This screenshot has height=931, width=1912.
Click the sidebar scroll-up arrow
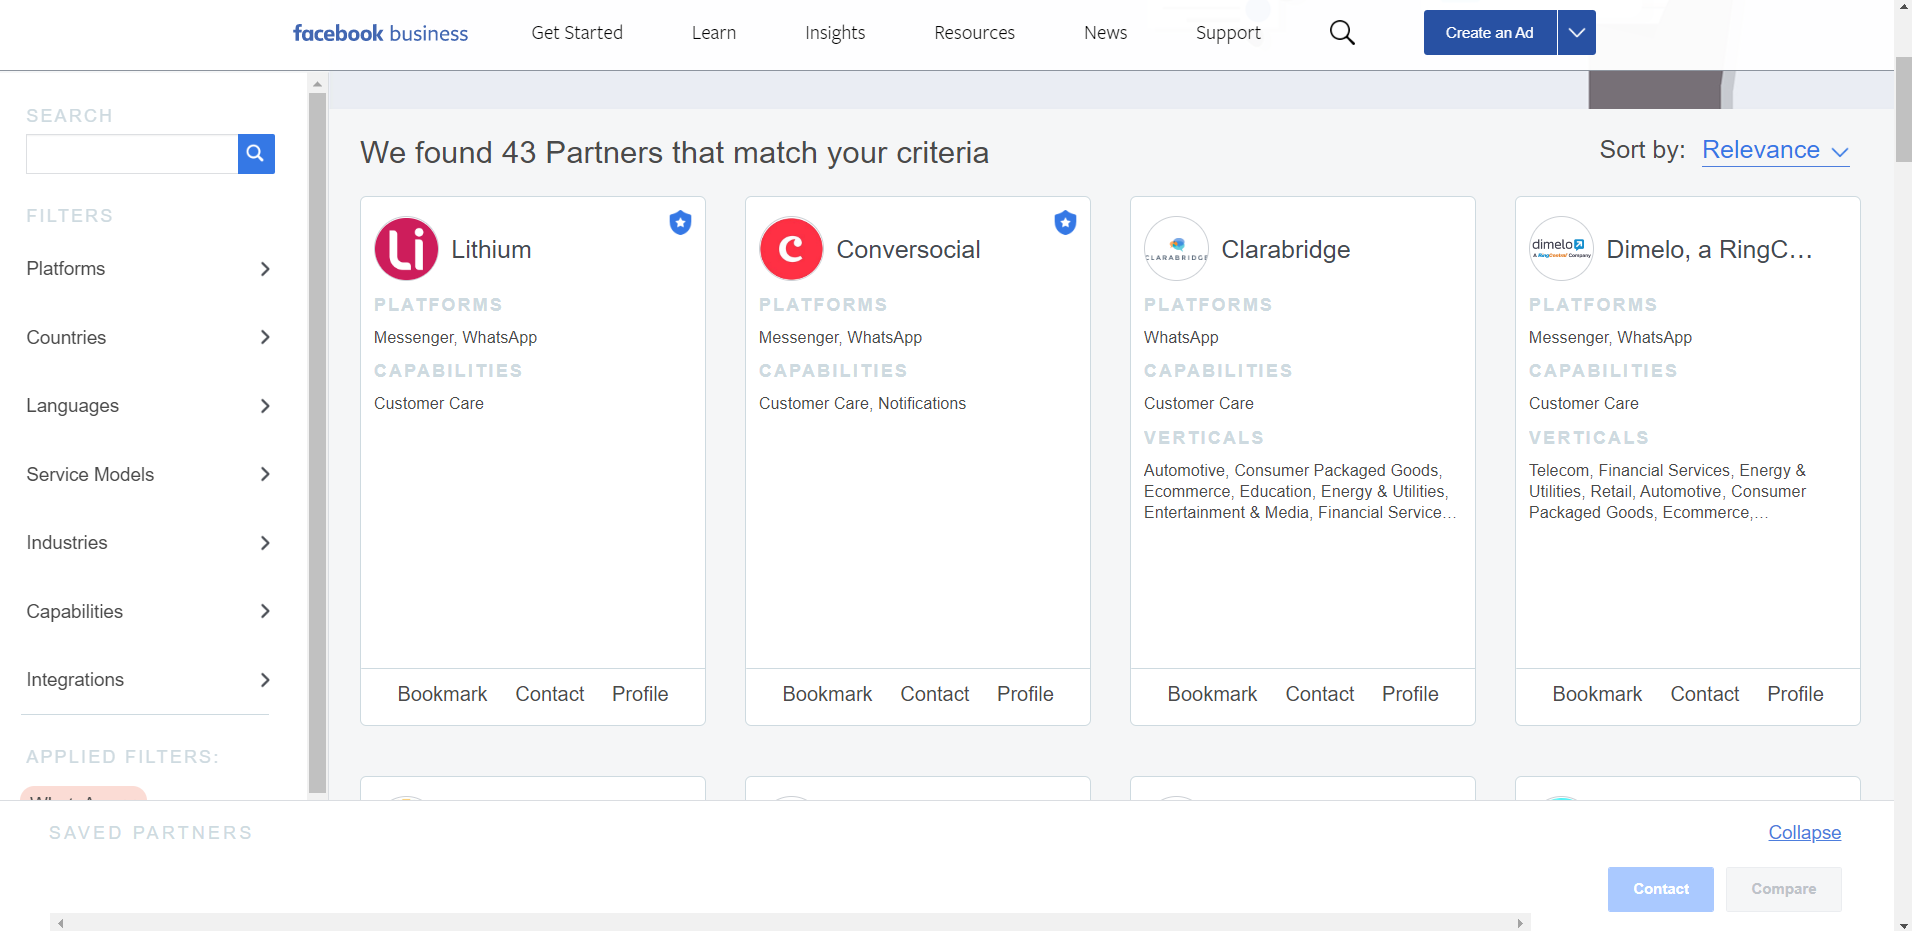click(318, 85)
